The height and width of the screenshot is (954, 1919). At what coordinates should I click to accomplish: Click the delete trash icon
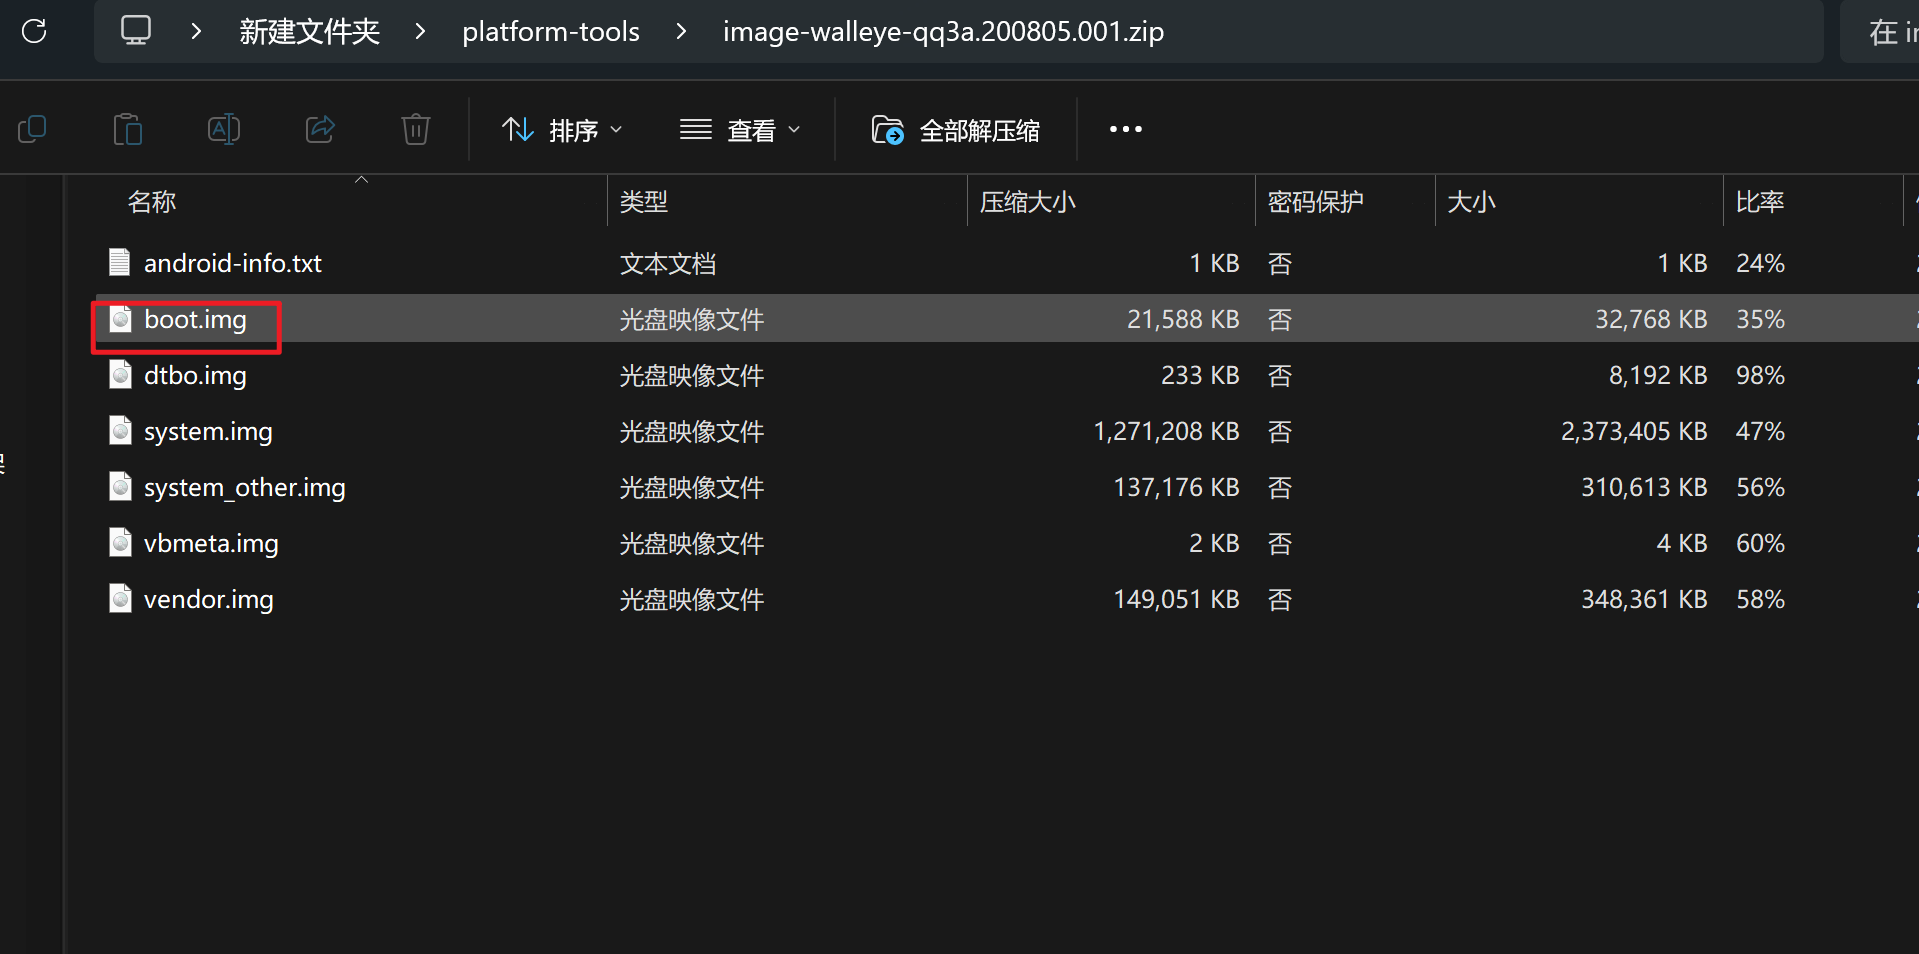[x=416, y=129]
